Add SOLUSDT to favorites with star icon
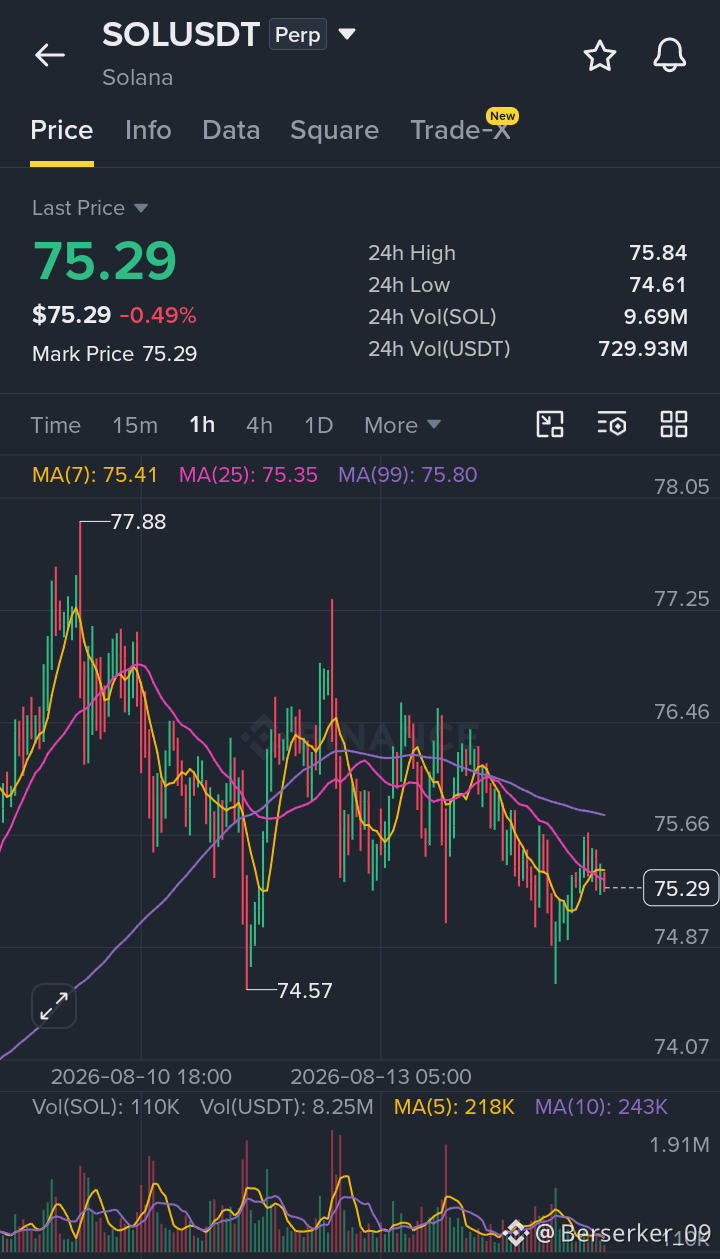Viewport: 720px width, 1259px height. click(x=600, y=55)
